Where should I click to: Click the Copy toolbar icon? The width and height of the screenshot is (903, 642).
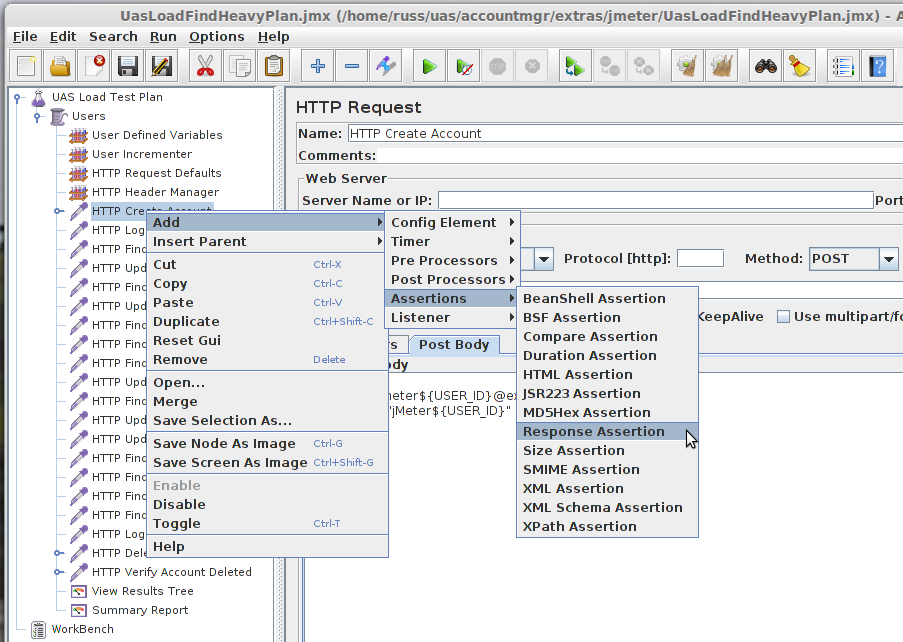point(239,66)
